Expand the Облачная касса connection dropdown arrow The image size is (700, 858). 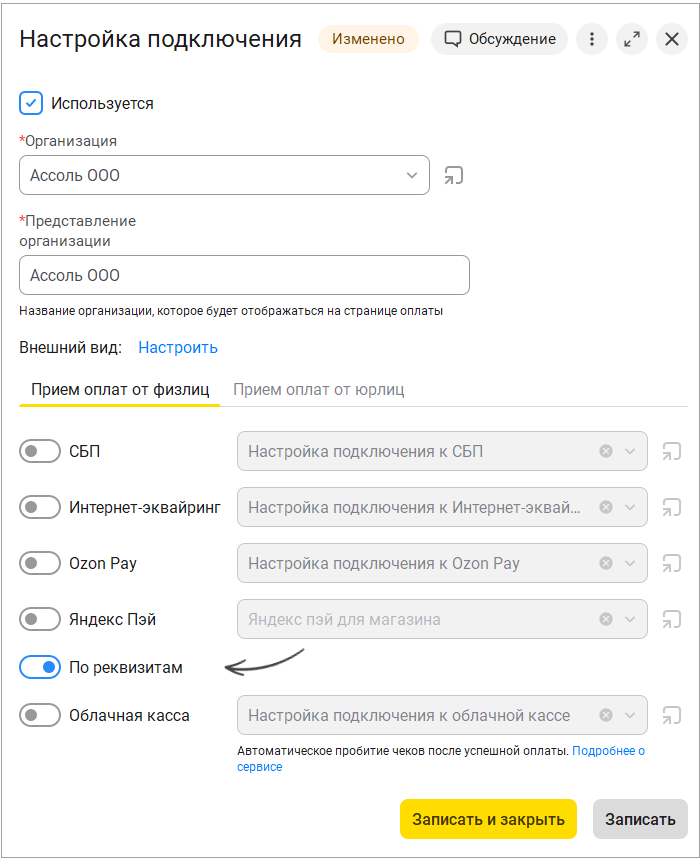pos(630,715)
